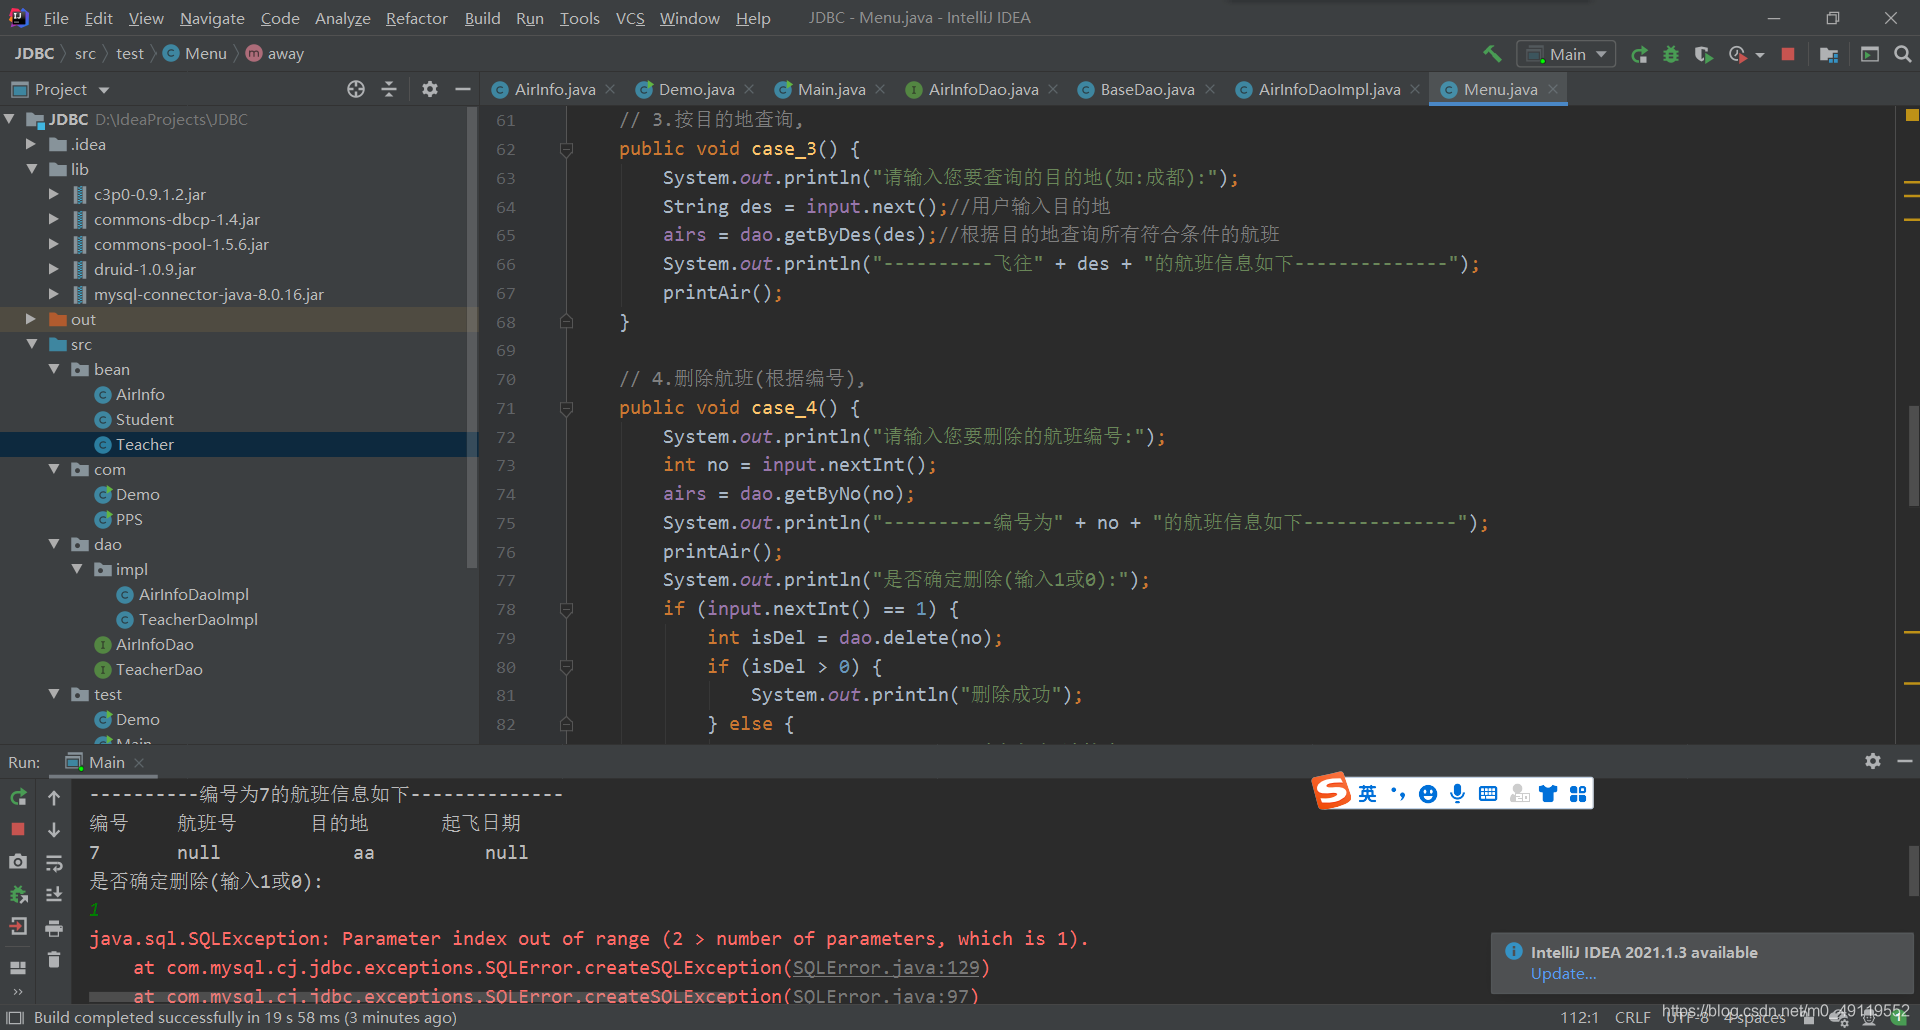The image size is (1920, 1030).
Task: Click the Build project hammer icon
Action: [x=1492, y=54]
